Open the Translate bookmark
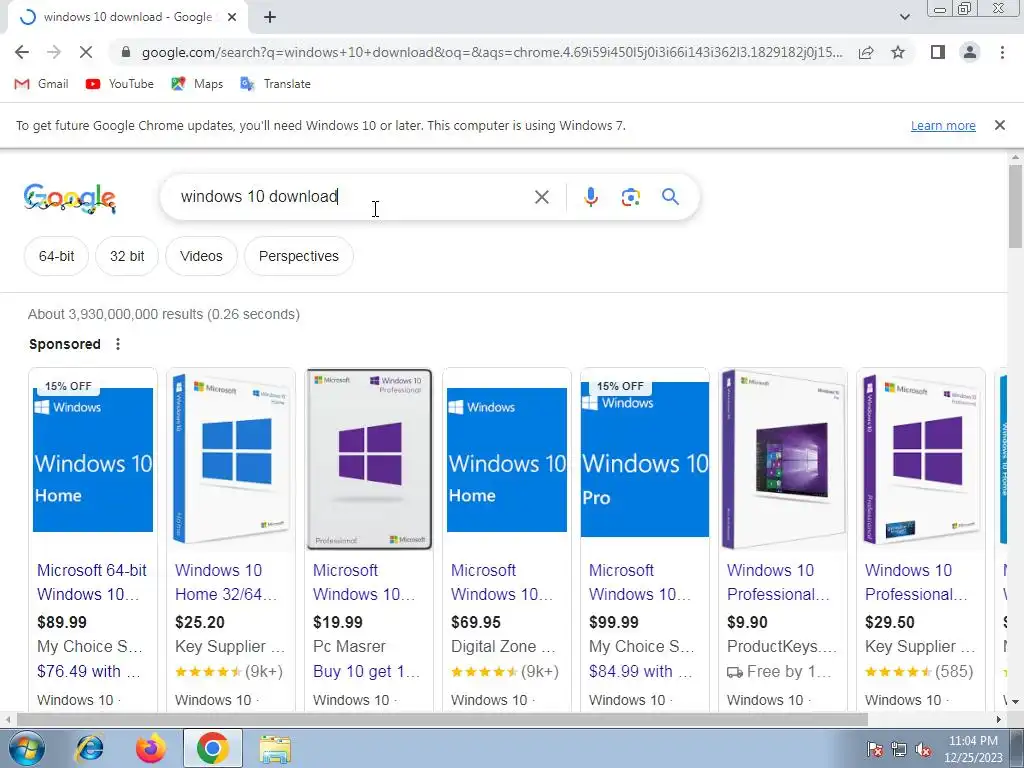This screenshot has height=768, width=1024. (x=275, y=84)
